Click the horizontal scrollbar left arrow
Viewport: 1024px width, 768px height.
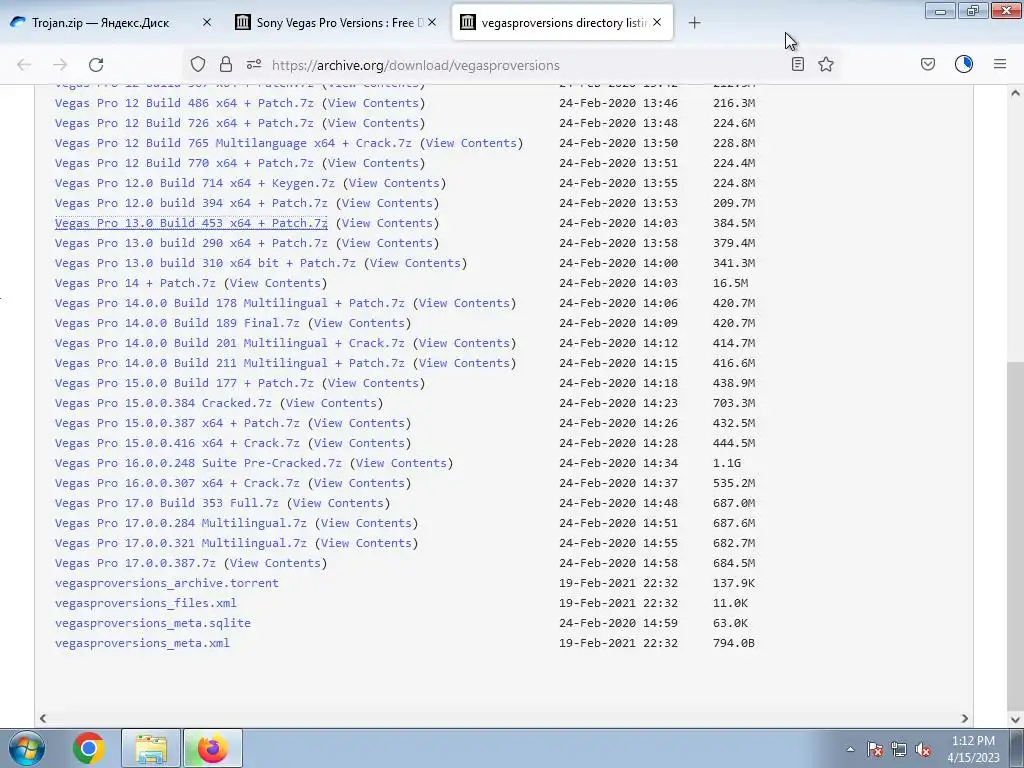[42, 718]
